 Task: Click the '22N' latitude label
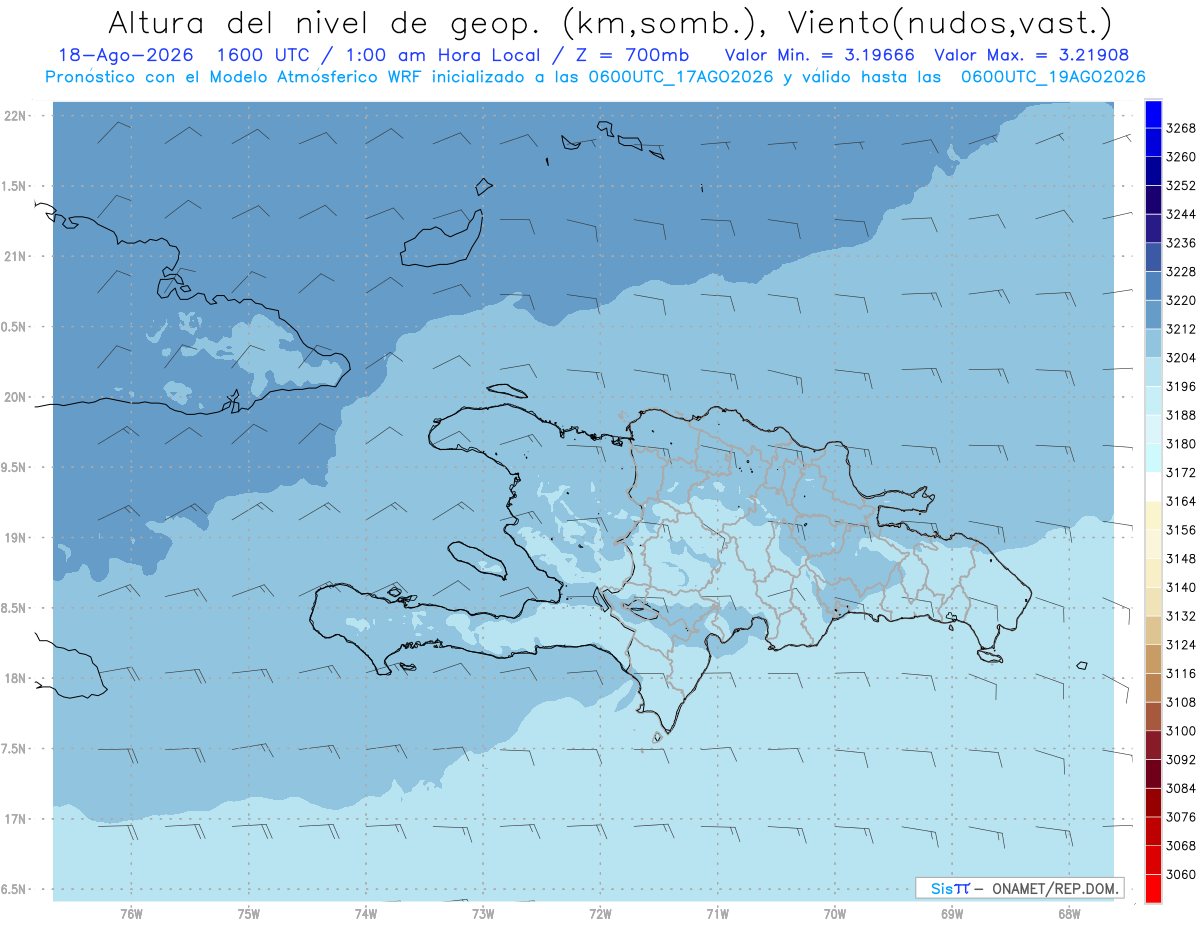click(14, 116)
